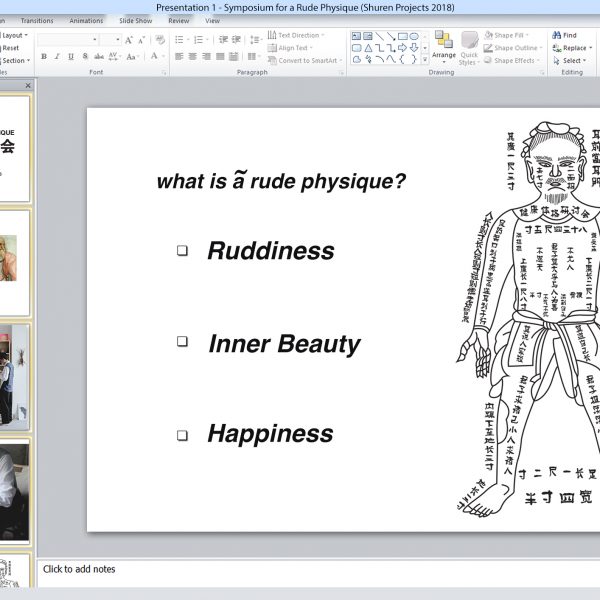Click the Reset slide button
This screenshot has height=600, width=600.
pyautogui.click(x=10, y=48)
